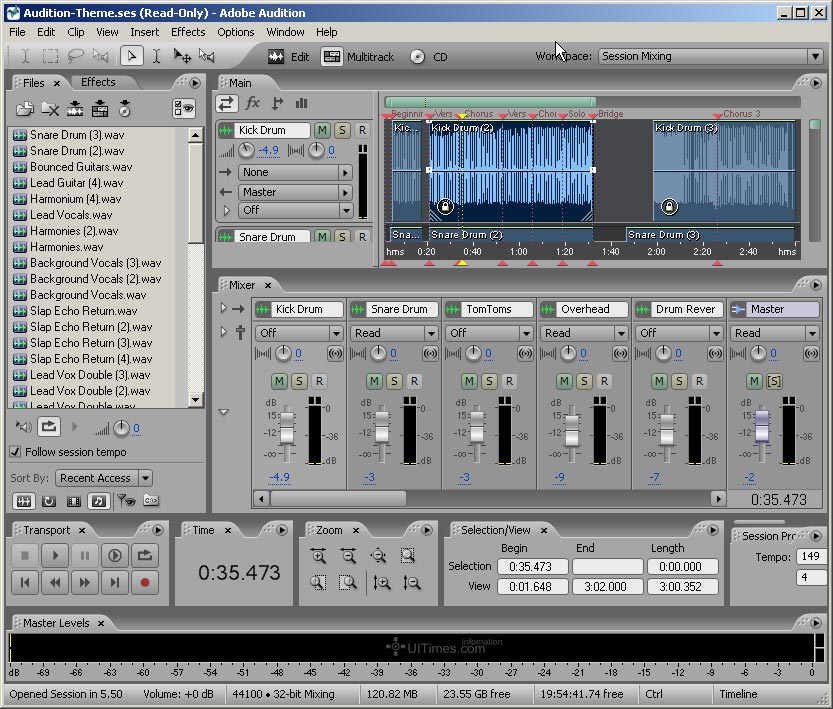The height and width of the screenshot is (709, 833).
Task: Click Play From Cursor to End of File
Action: [x=114, y=556]
